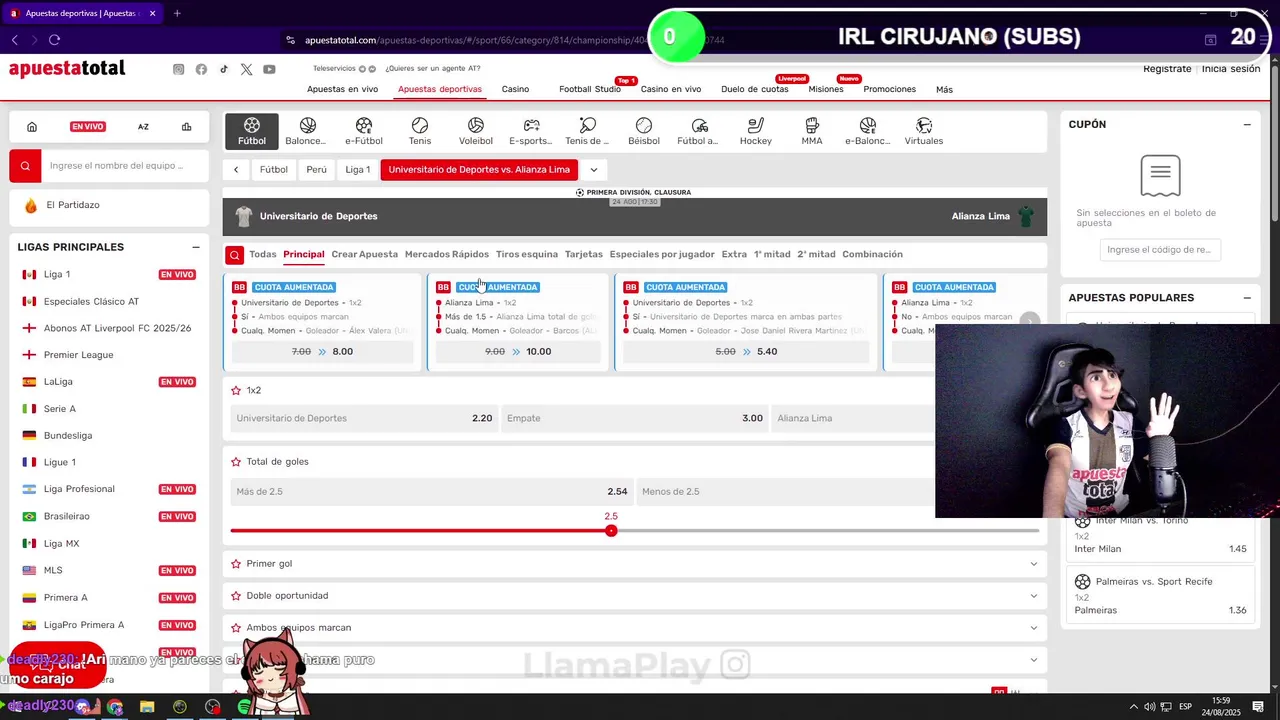Screen dimensions: 1280x720
Task: Switch to Crear Apuesta tab
Action: pyautogui.click(x=365, y=255)
